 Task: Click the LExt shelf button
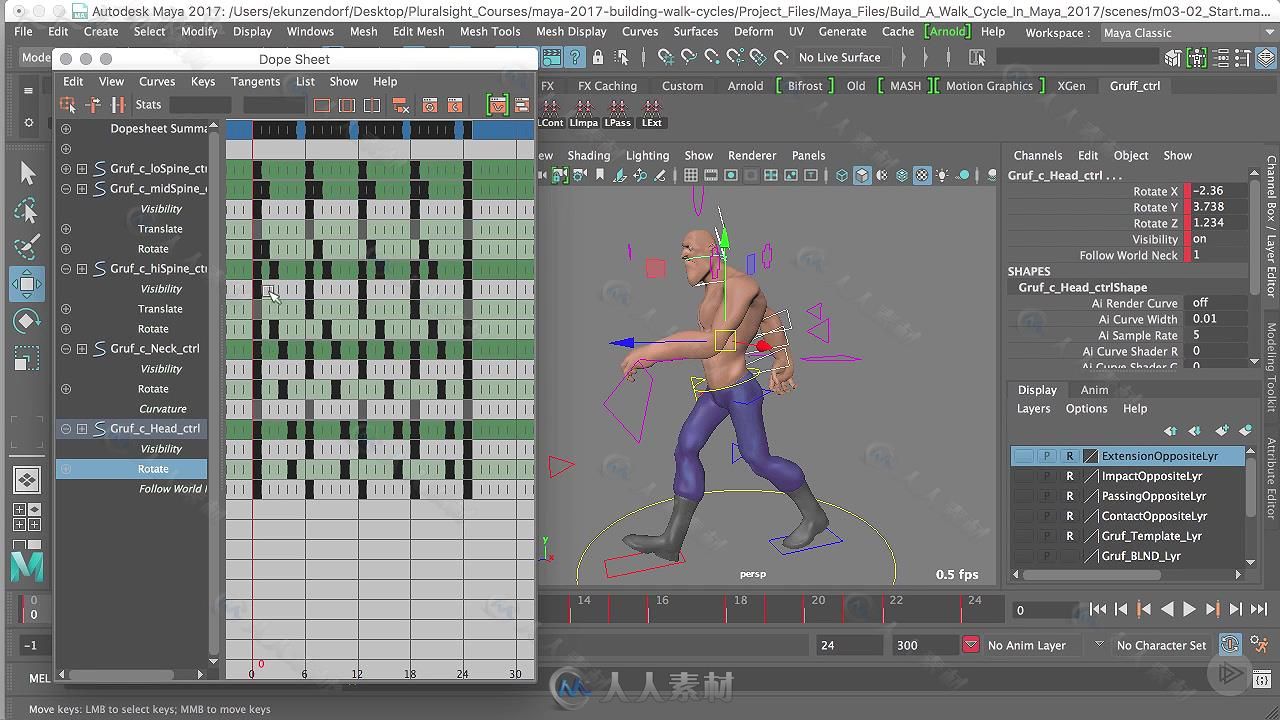(x=652, y=113)
